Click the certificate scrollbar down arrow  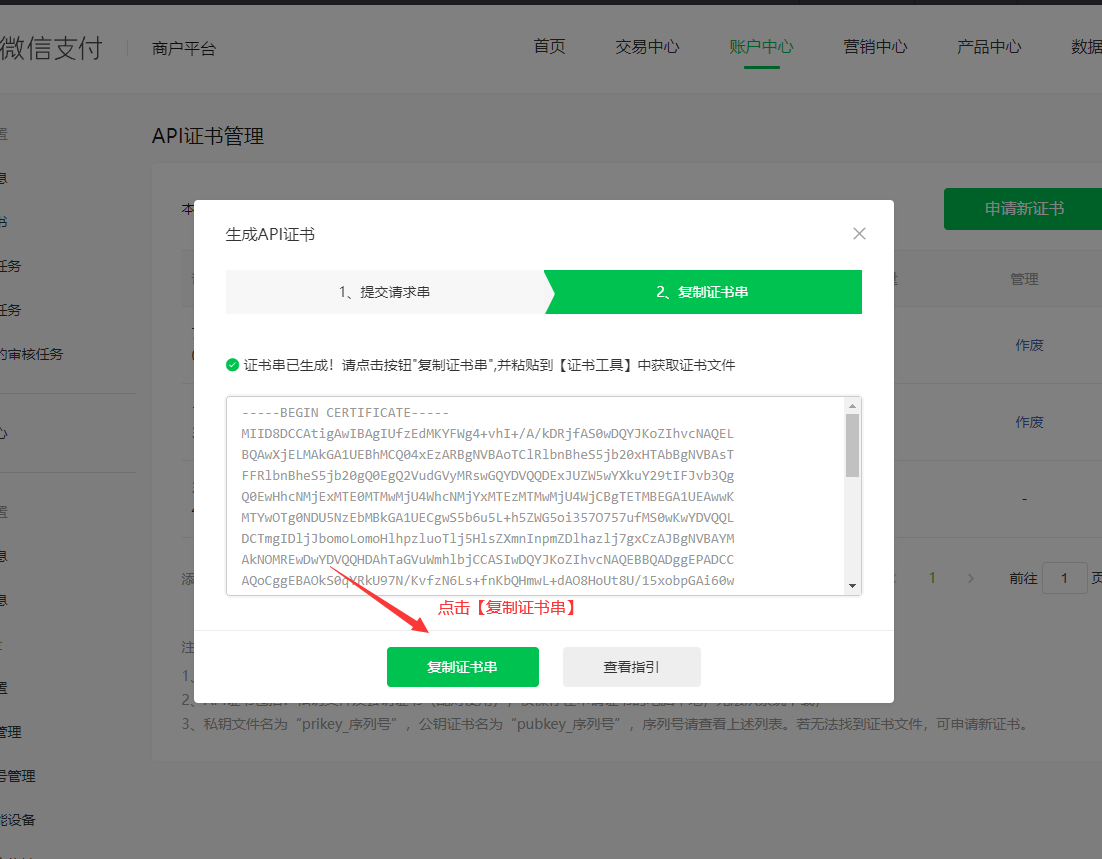coord(853,586)
